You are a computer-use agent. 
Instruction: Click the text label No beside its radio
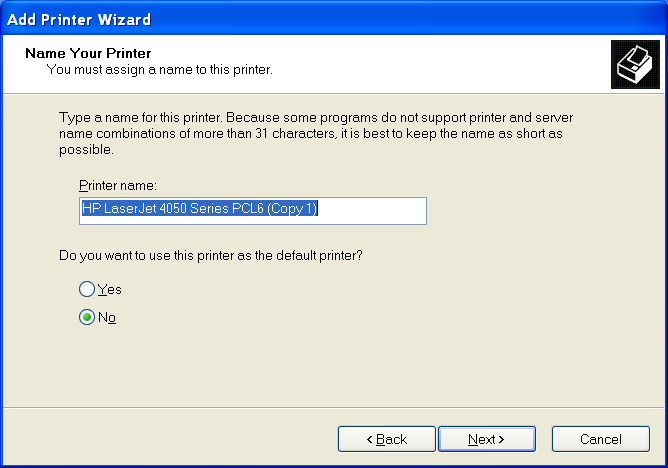coord(107,317)
